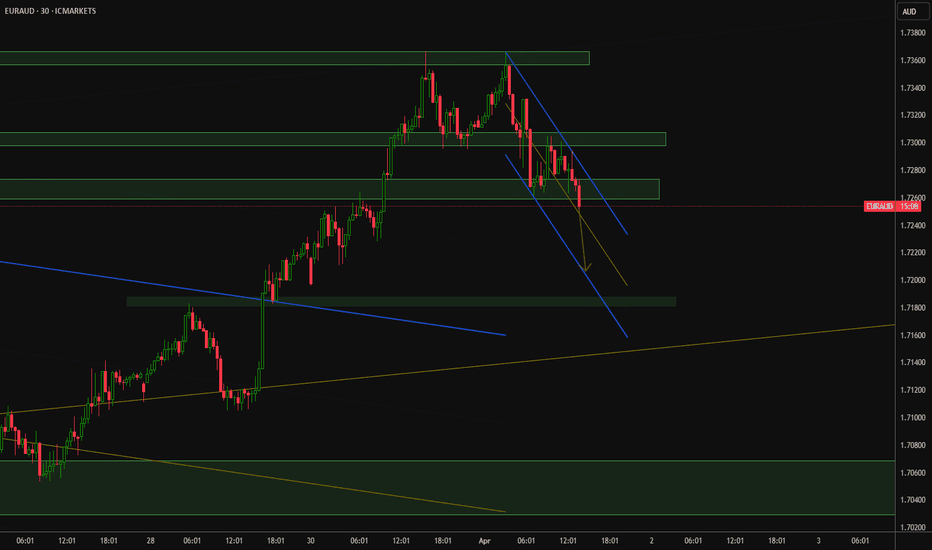The height and width of the screenshot is (550, 932).
Task: Select the top green resistance zone near 1.73600
Action: [294, 58]
